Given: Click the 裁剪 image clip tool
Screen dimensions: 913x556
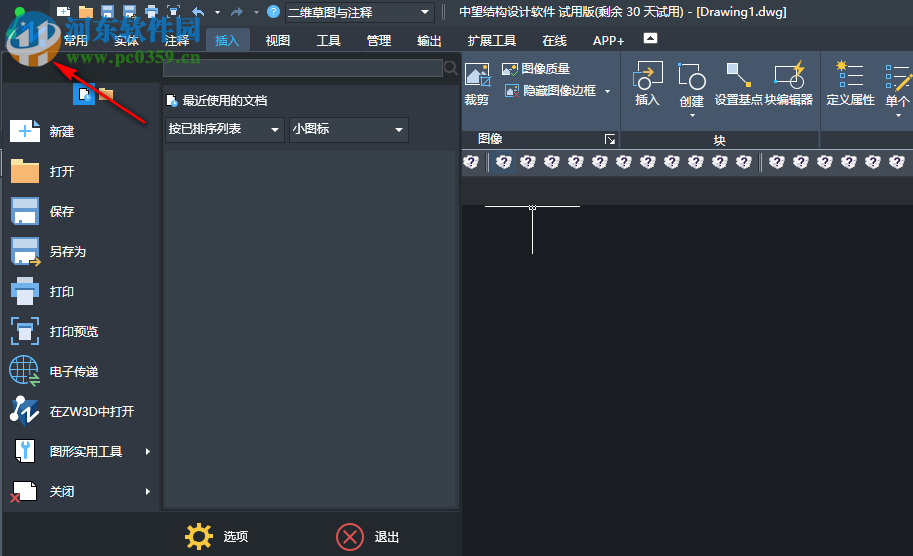Looking at the screenshot, I should point(477,83).
